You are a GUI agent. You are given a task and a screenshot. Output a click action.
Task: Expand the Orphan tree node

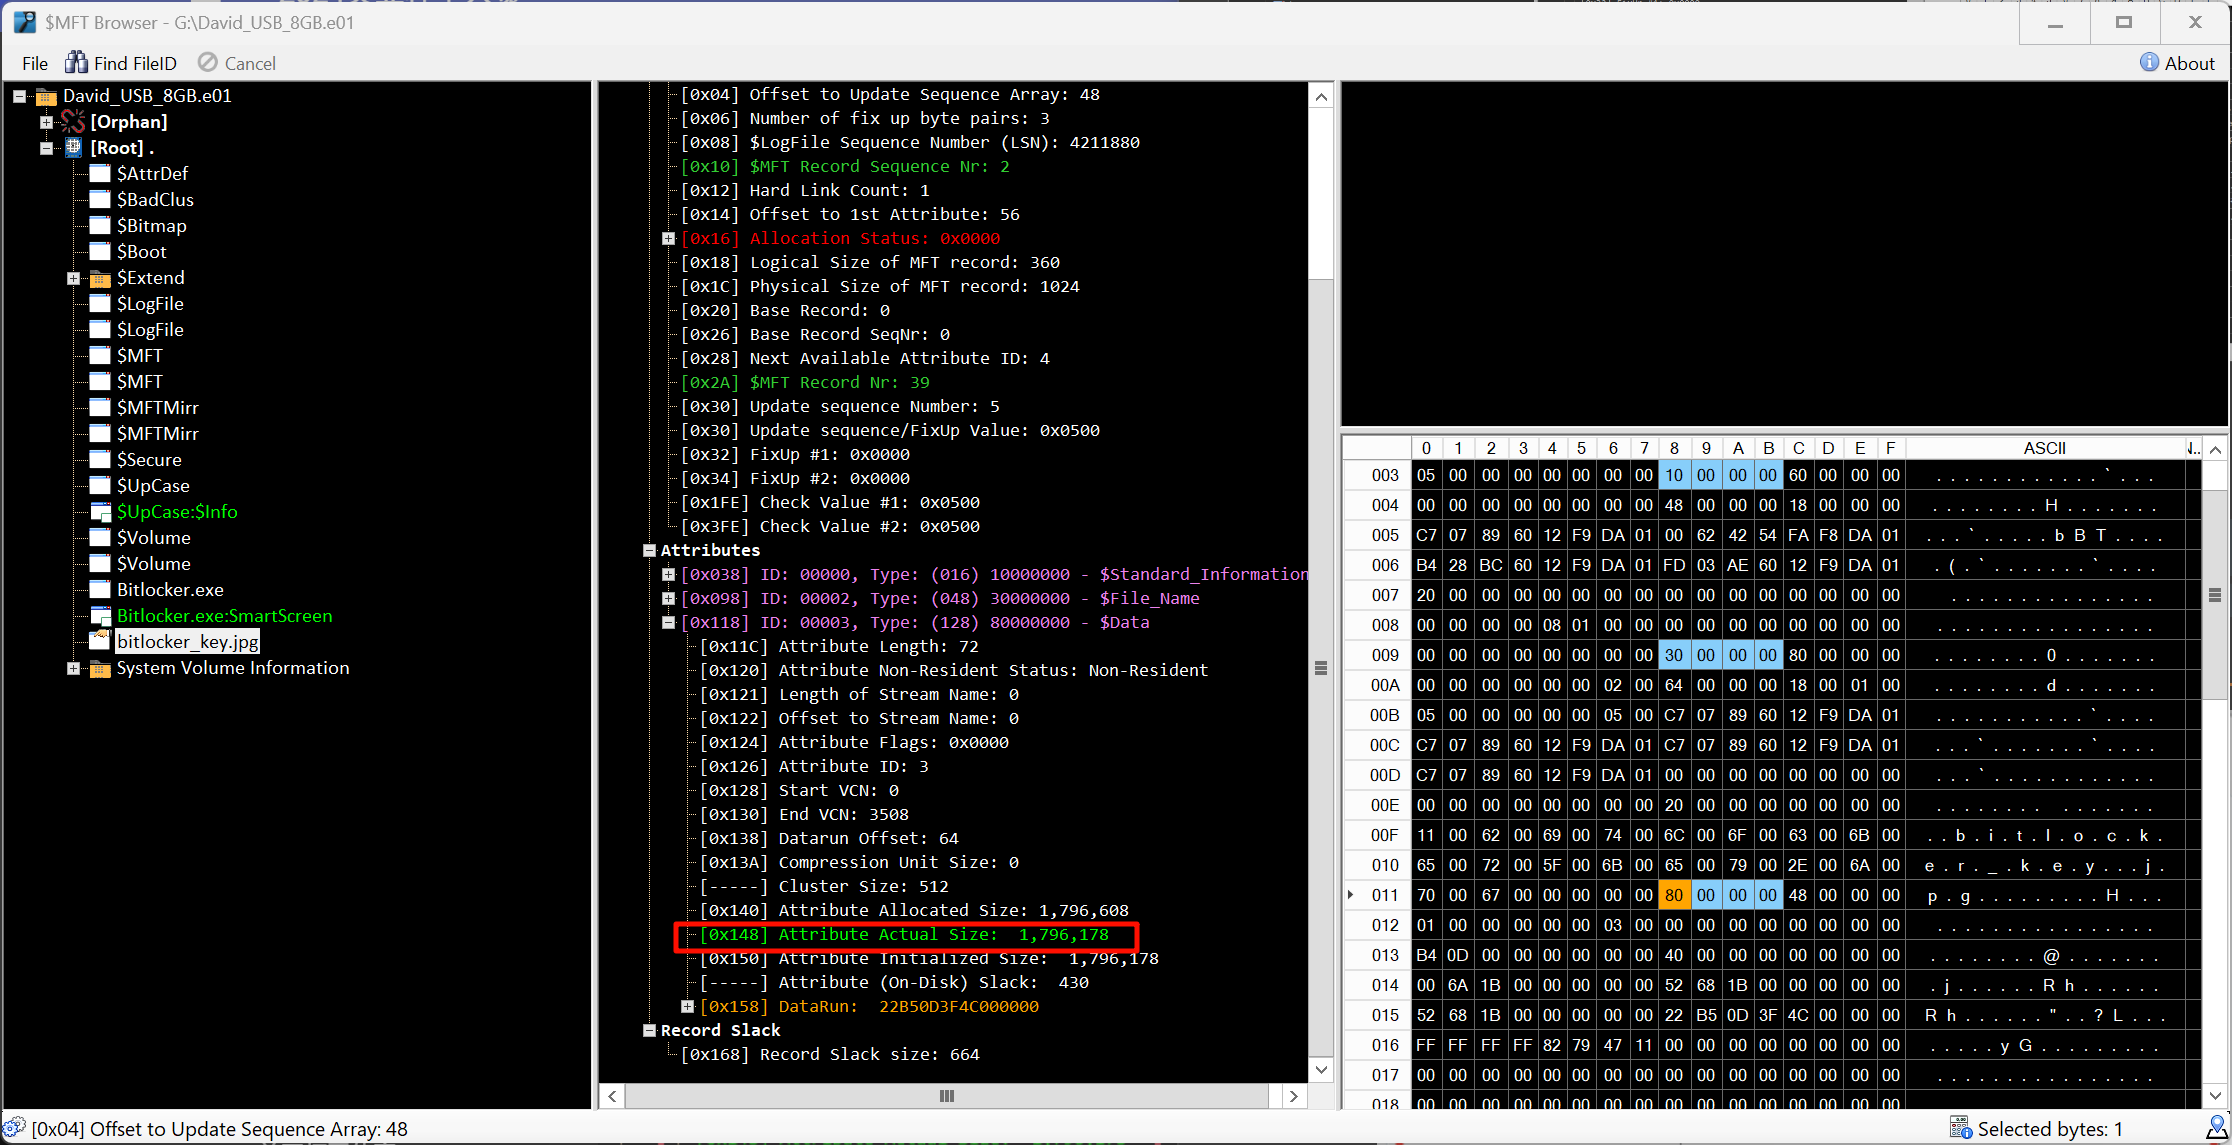(46, 122)
